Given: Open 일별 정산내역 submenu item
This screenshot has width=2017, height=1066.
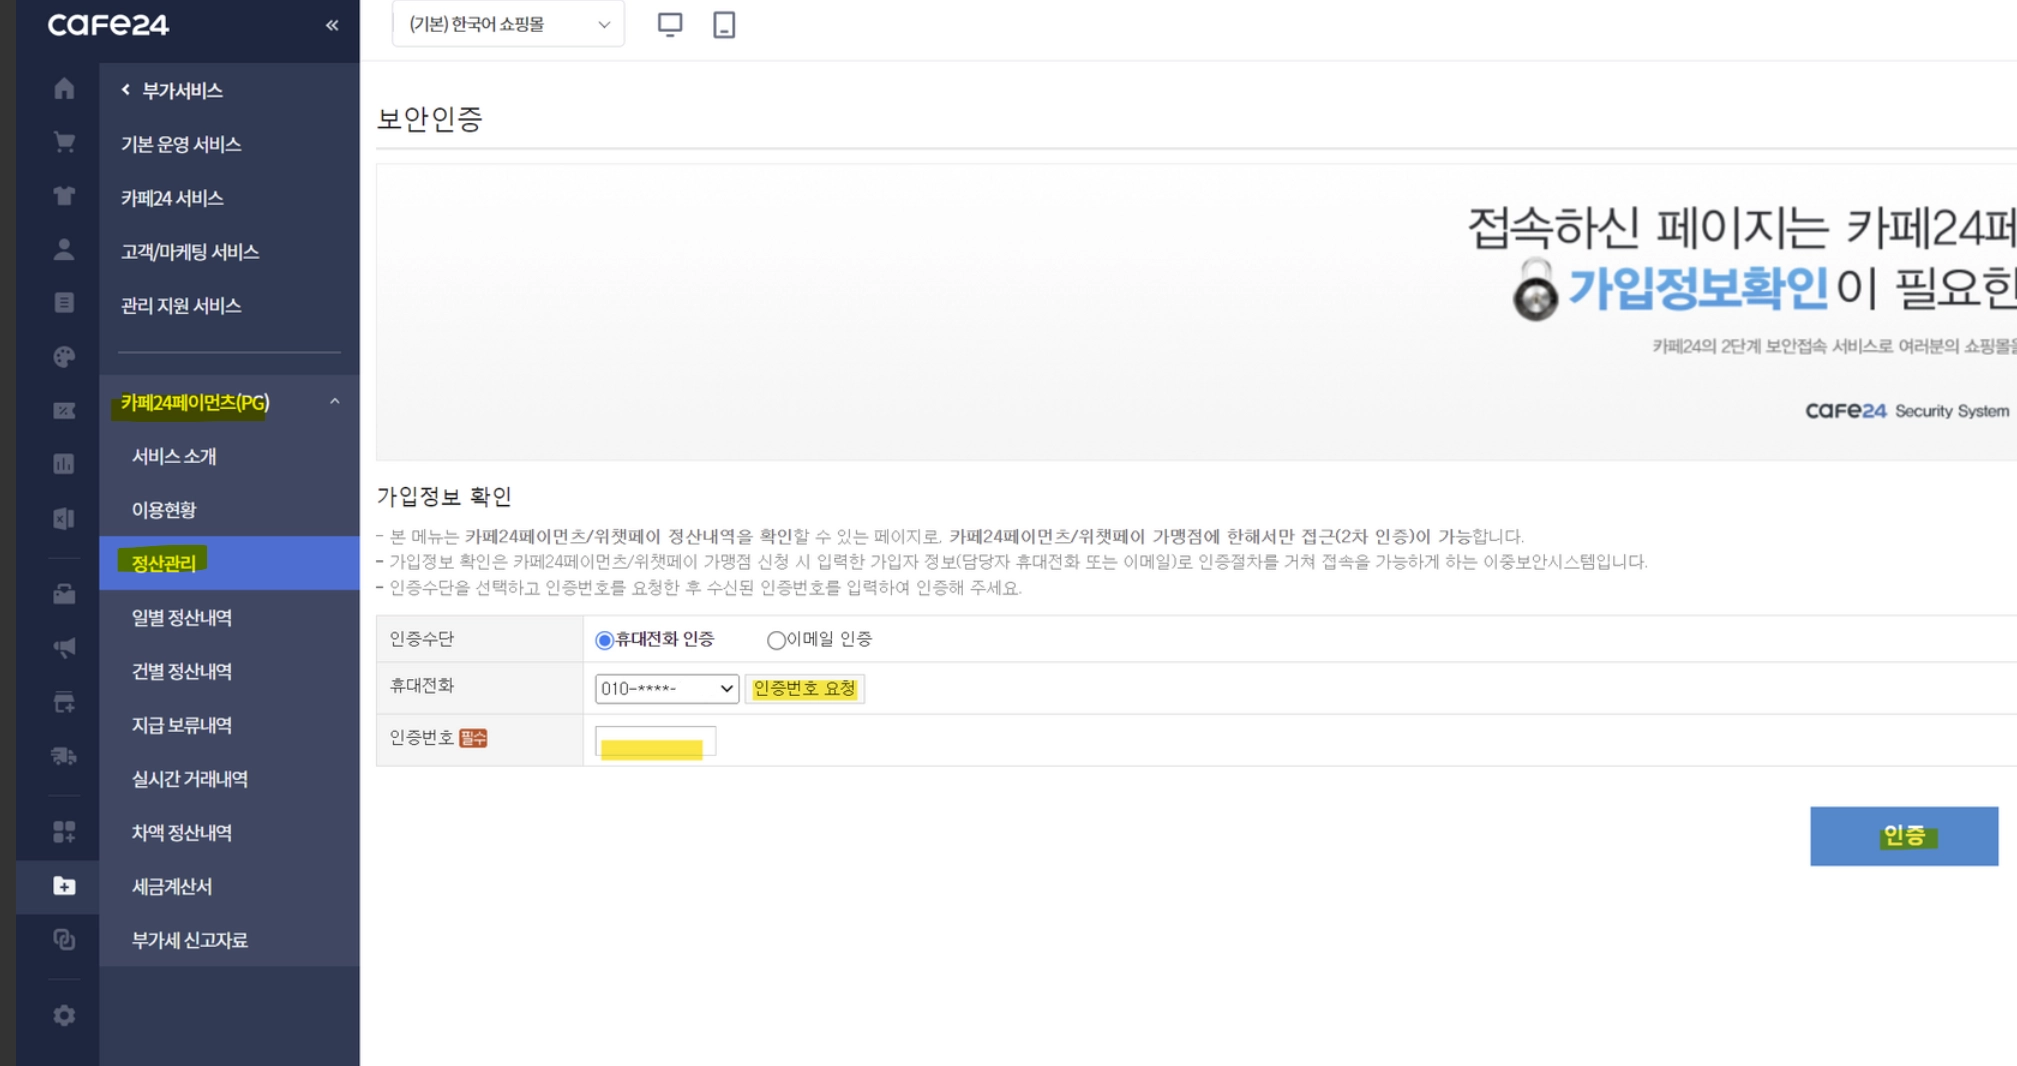Looking at the screenshot, I should [x=182, y=618].
